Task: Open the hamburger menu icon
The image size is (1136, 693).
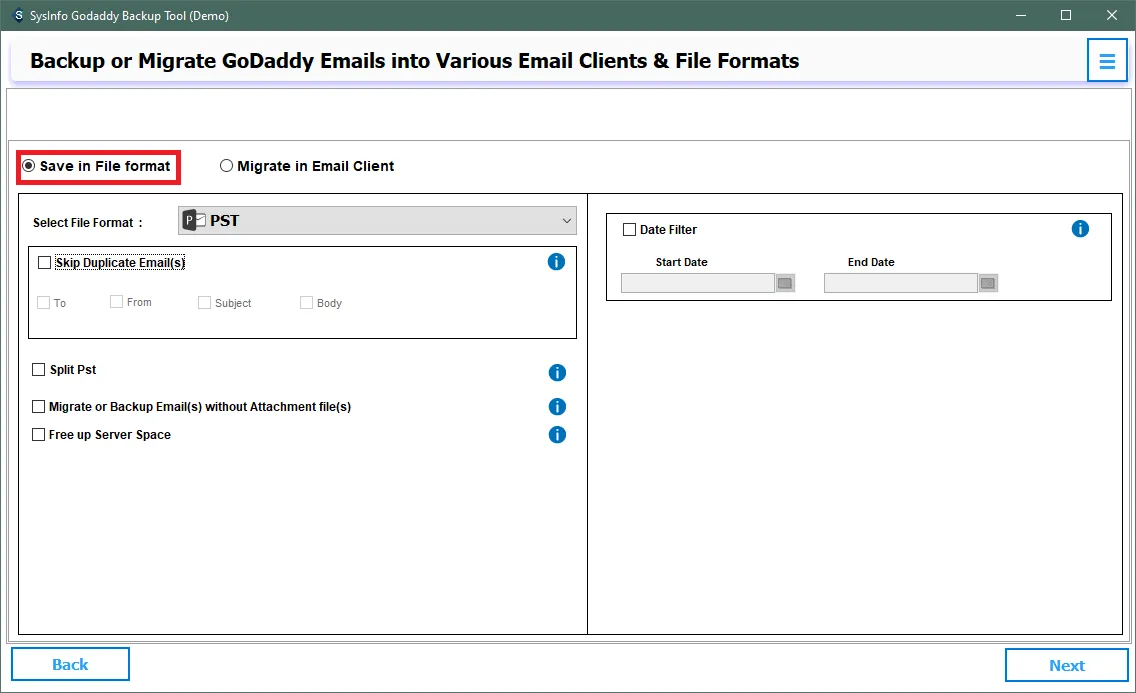Action: pyautogui.click(x=1107, y=61)
